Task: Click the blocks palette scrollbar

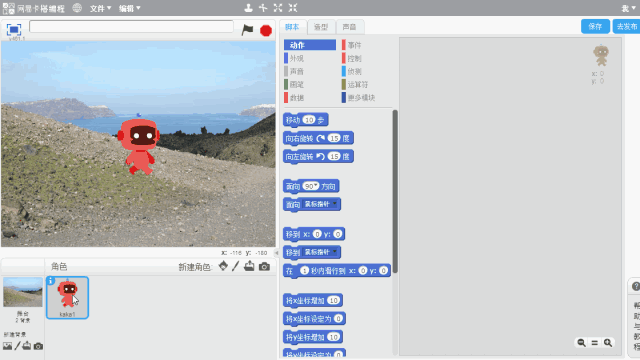Action: pyautogui.click(x=395, y=191)
